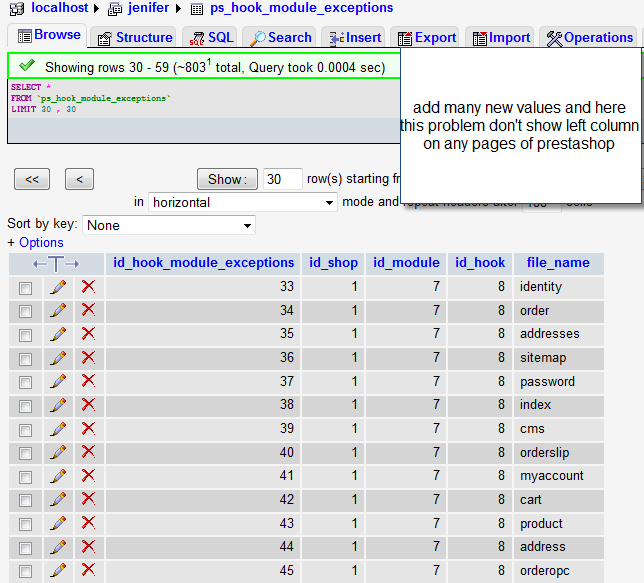Click edit pencil icon for row 33

click(x=58, y=287)
